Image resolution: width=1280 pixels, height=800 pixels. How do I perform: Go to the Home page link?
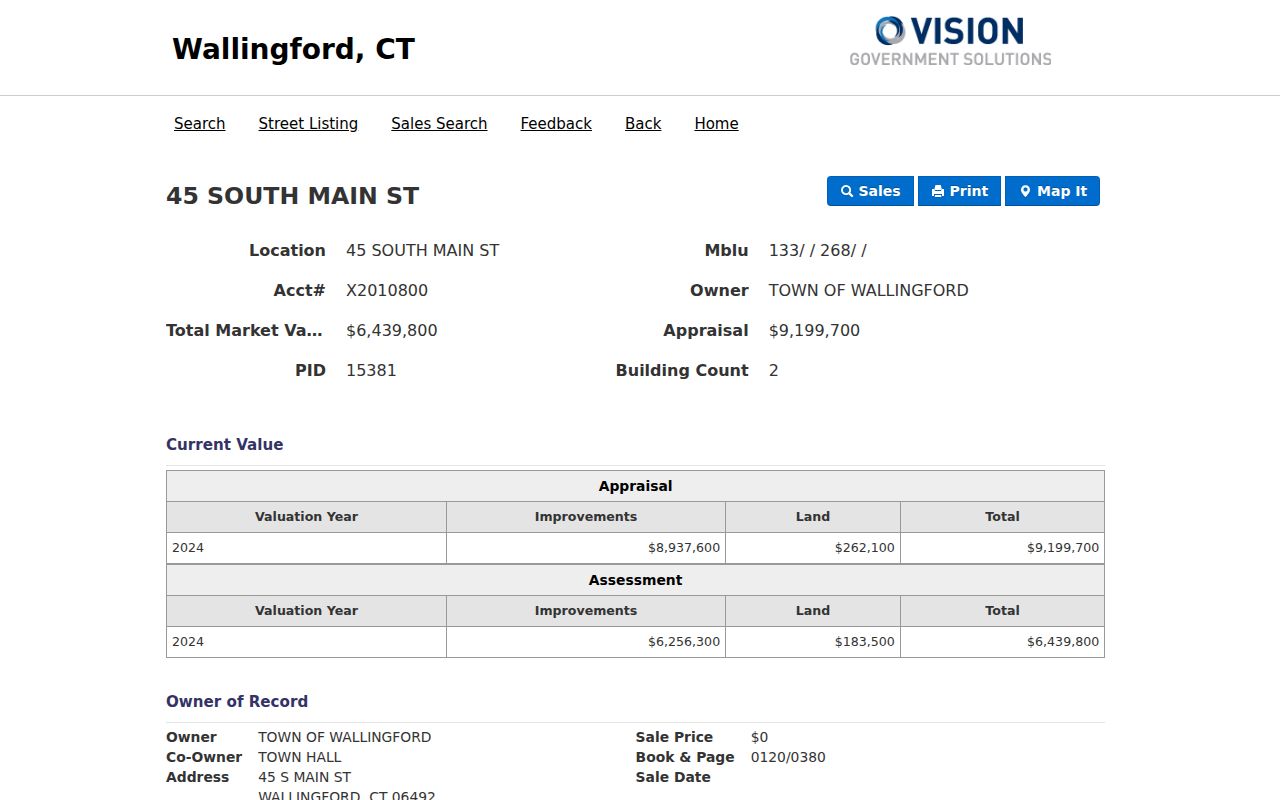tap(716, 123)
